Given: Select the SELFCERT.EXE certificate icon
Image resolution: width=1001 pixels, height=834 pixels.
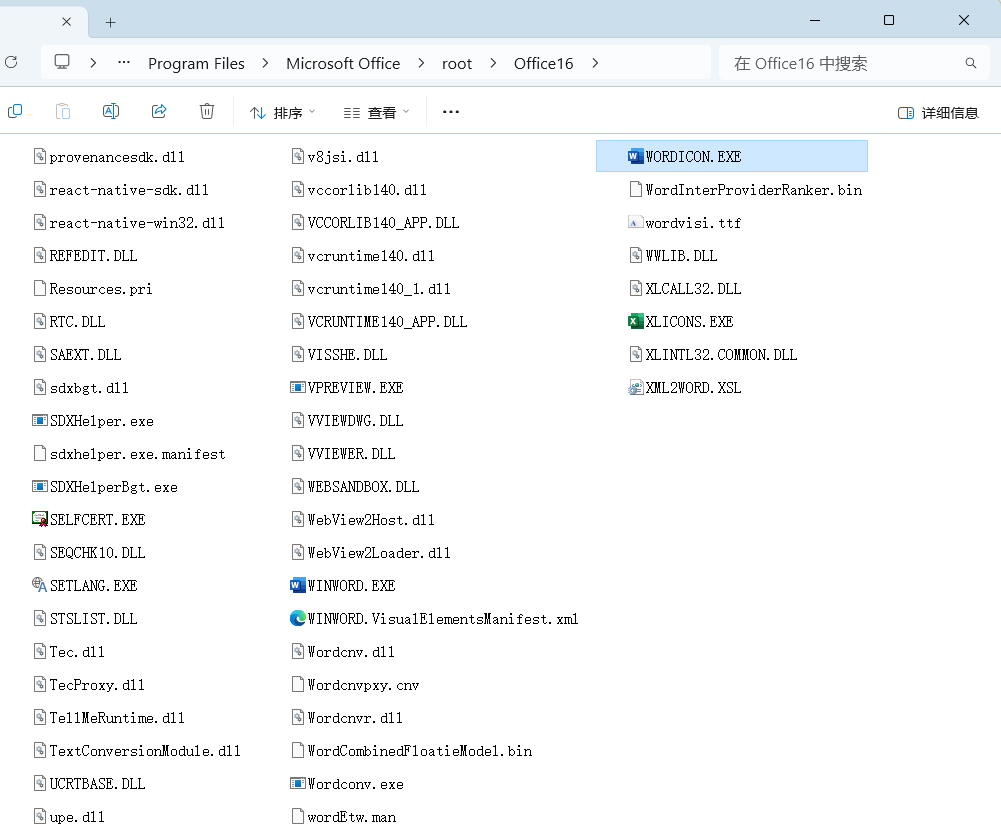Looking at the screenshot, I should click(x=40, y=519).
